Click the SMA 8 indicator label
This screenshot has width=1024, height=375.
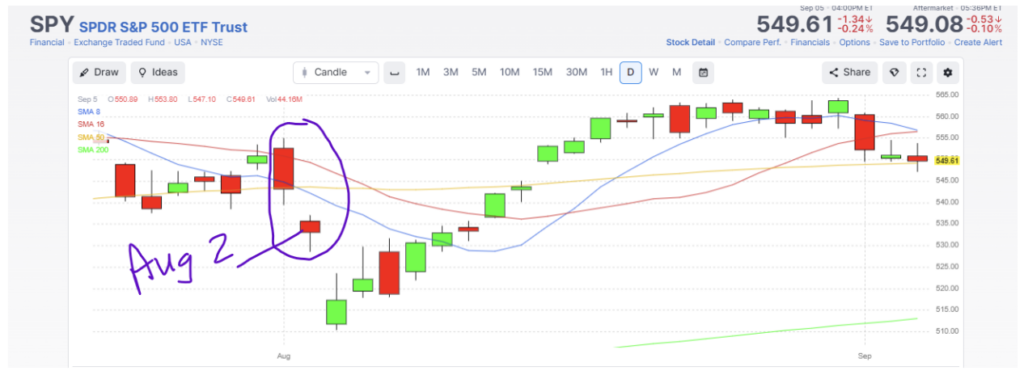click(88, 112)
